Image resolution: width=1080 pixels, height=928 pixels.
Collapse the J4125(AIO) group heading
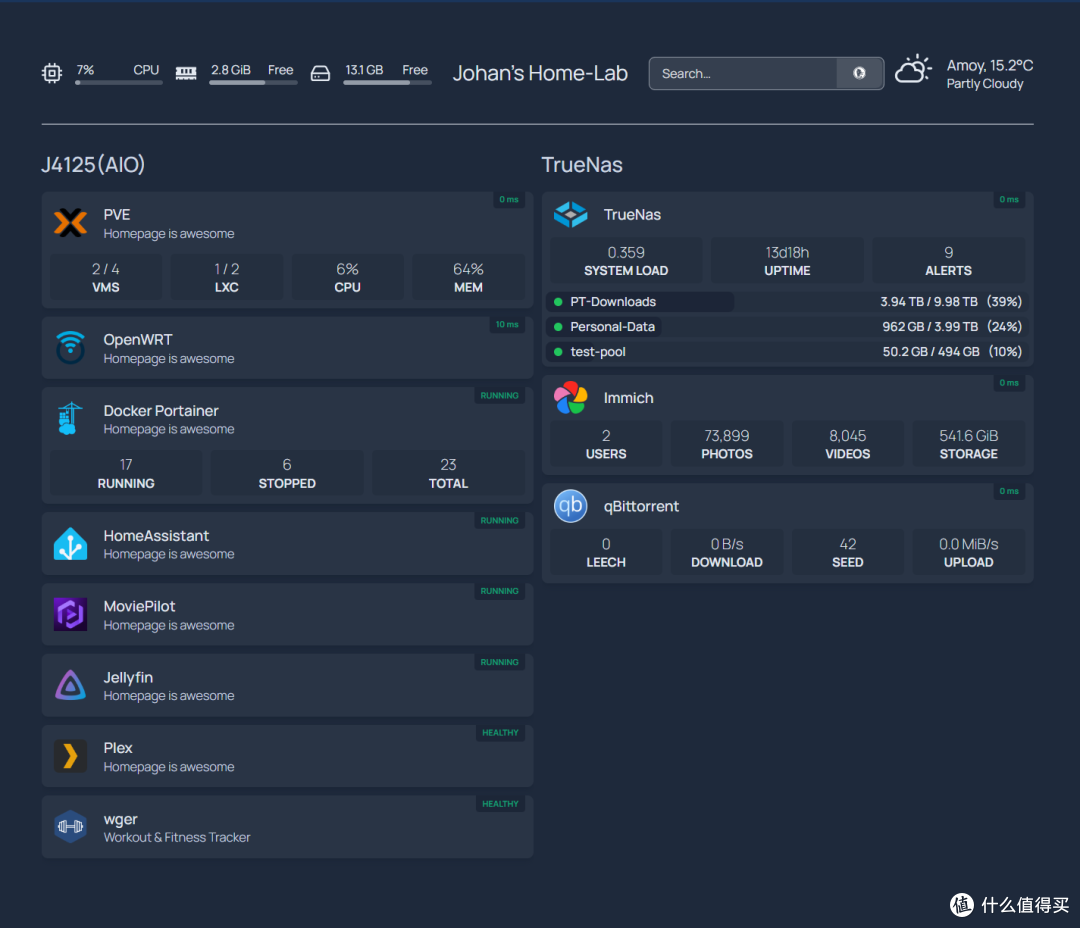93,165
